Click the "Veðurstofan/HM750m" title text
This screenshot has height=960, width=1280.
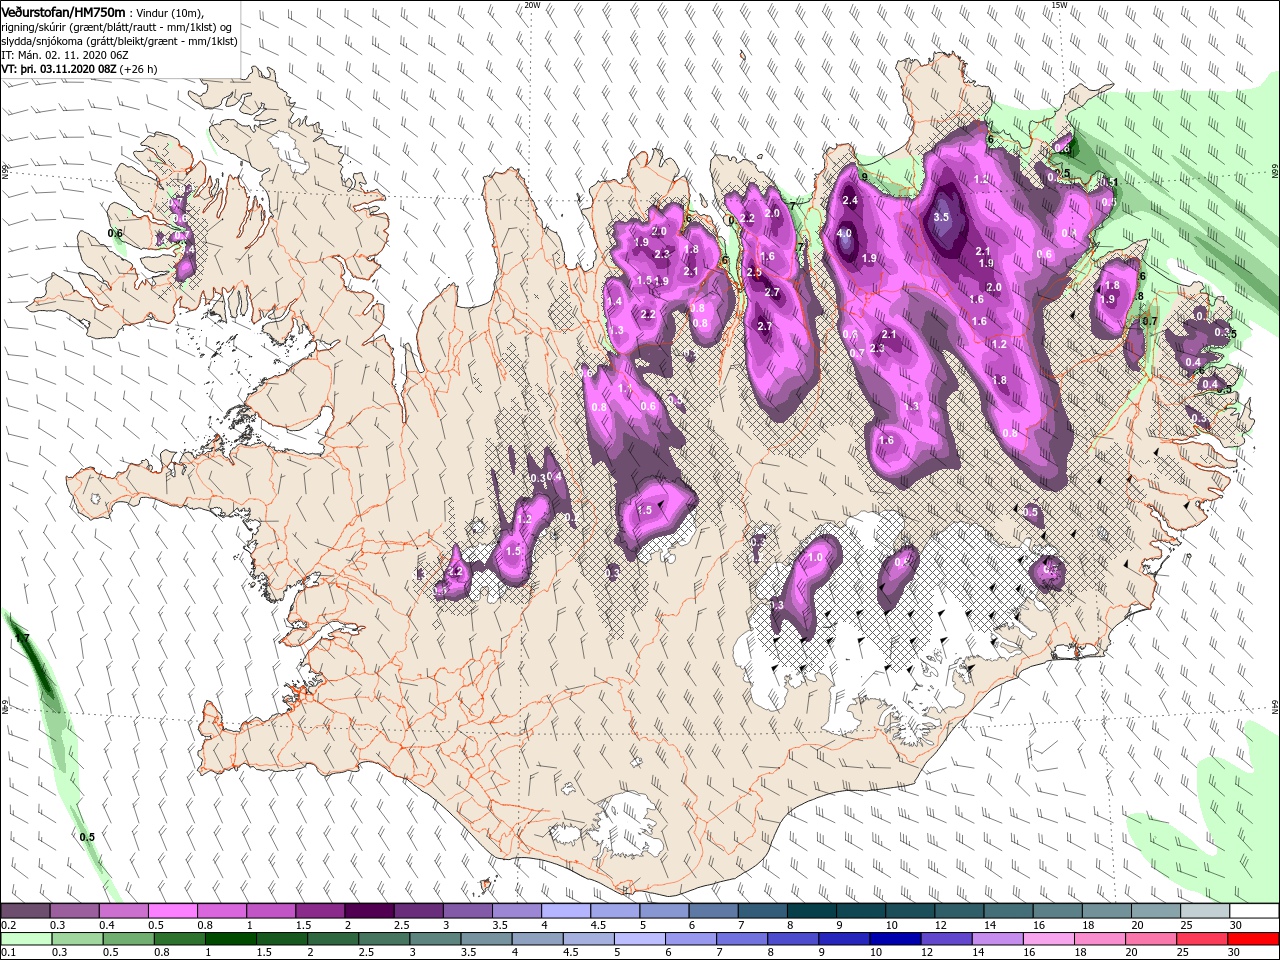(x=63, y=12)
